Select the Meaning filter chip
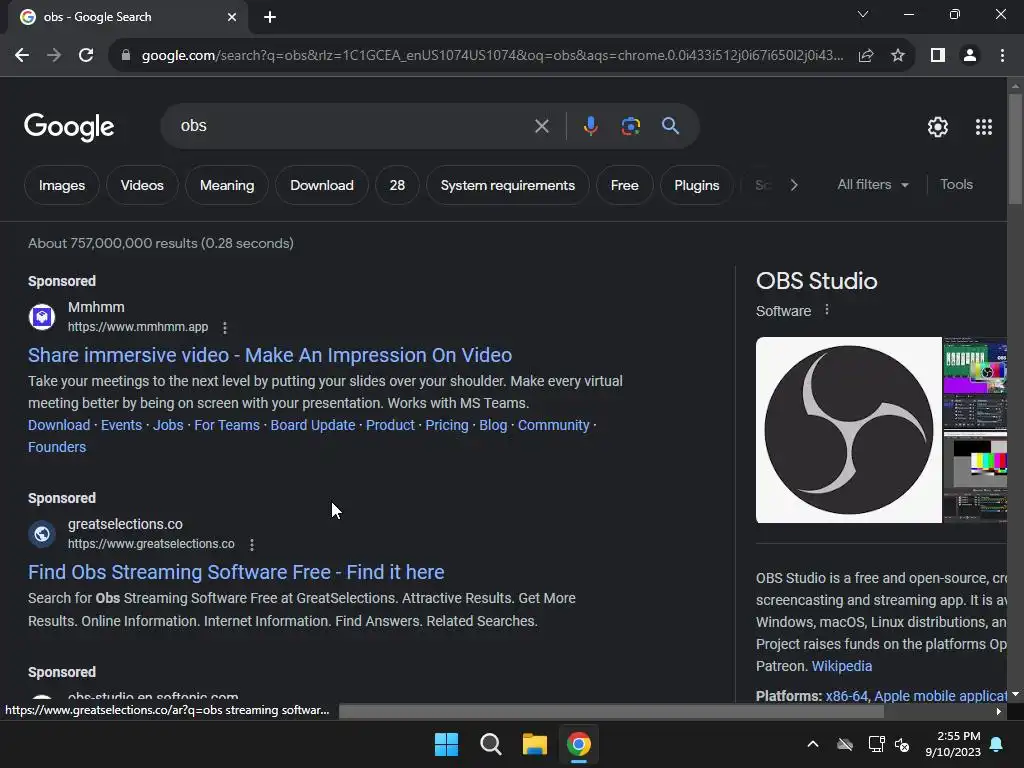Screen dimensions: 1024x768 tap(227, 185)
